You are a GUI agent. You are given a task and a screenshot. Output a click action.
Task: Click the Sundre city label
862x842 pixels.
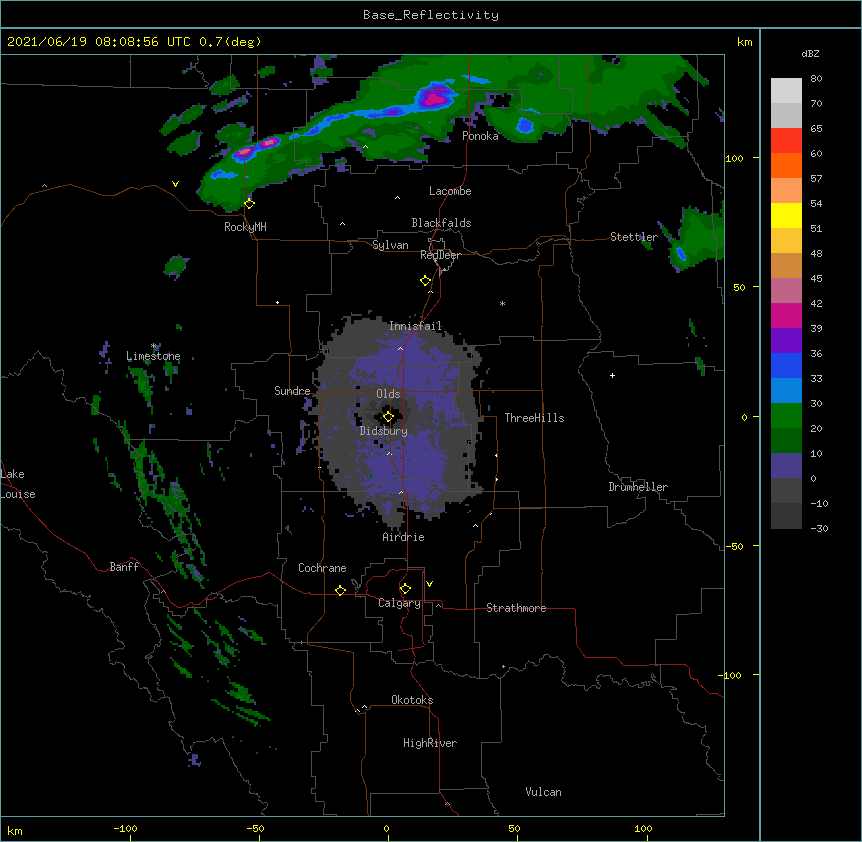[x=292, y=391]
